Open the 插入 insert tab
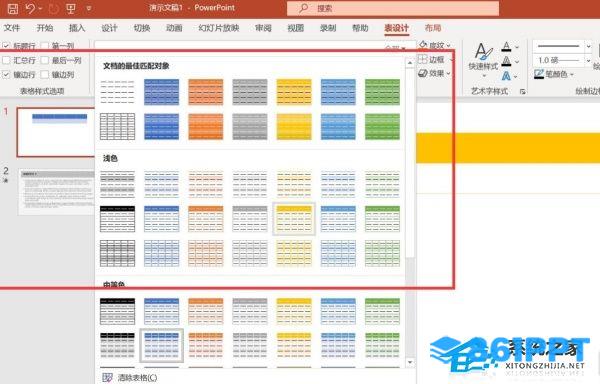This screenshot has height=384, width=600. click(x=77, y=28)
